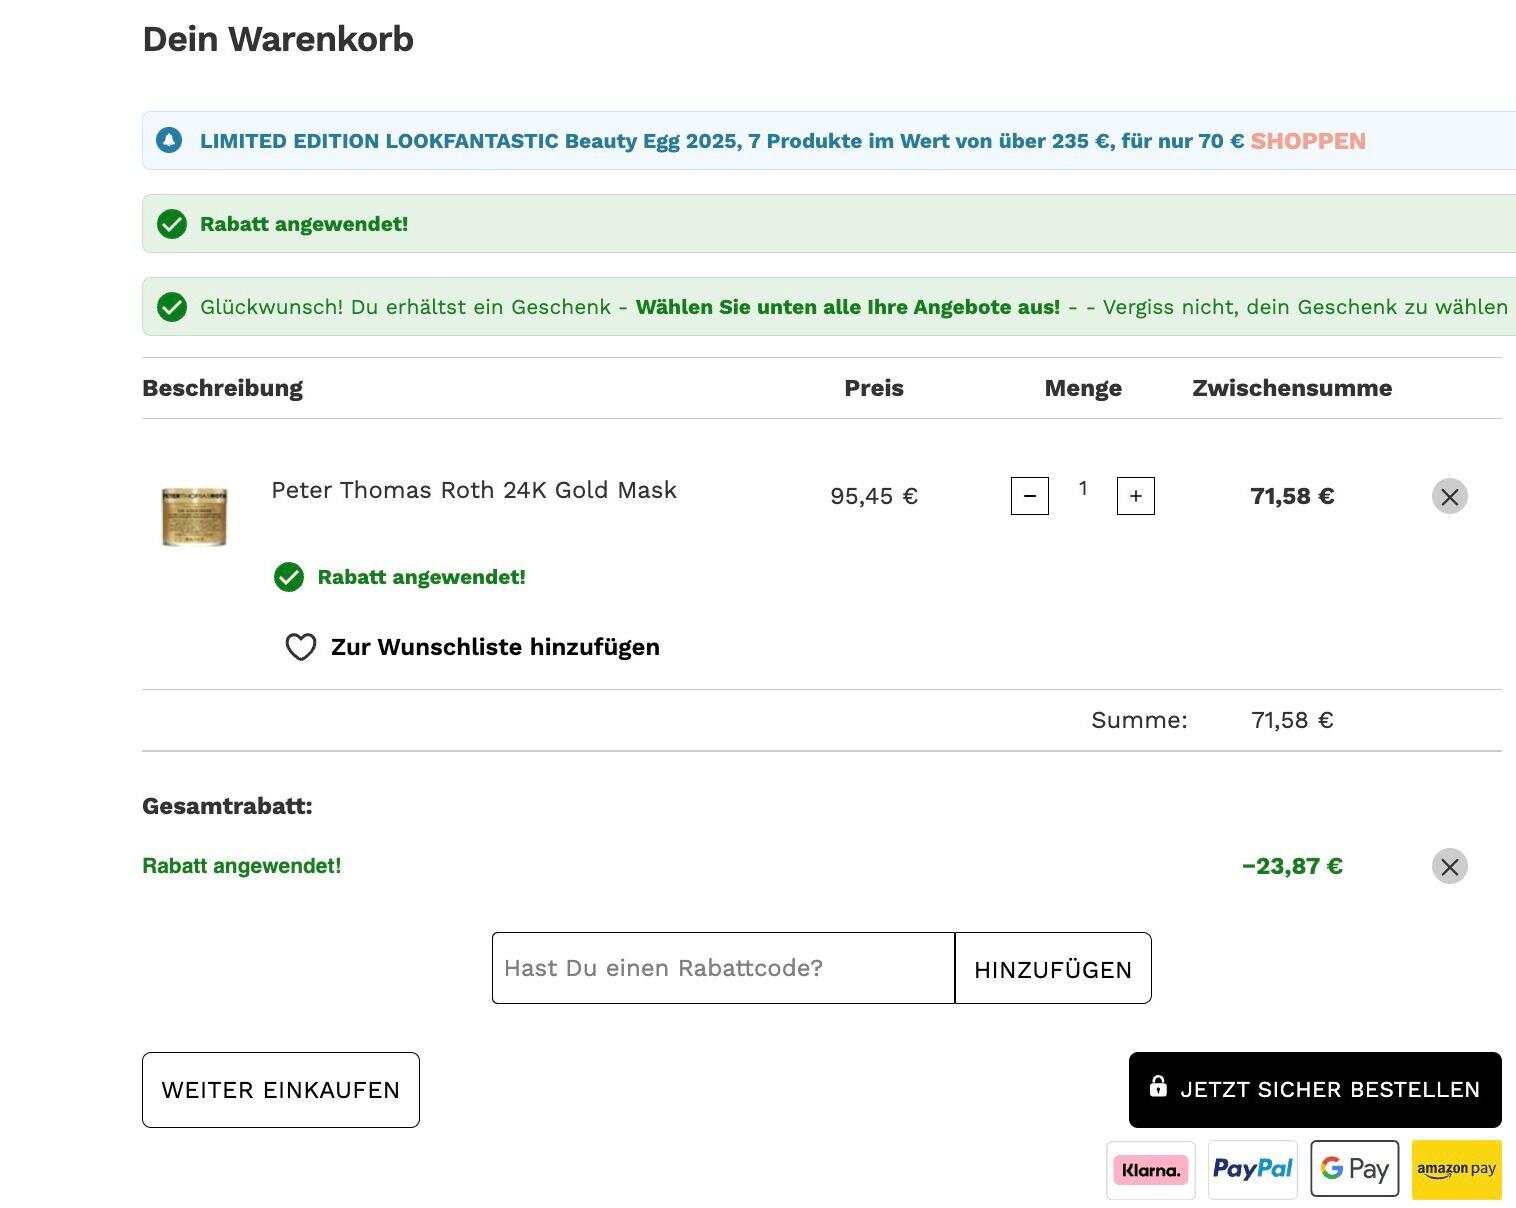Click the quantity value 1
Screen dimensions: 1516x1208
coord(1083,488)
